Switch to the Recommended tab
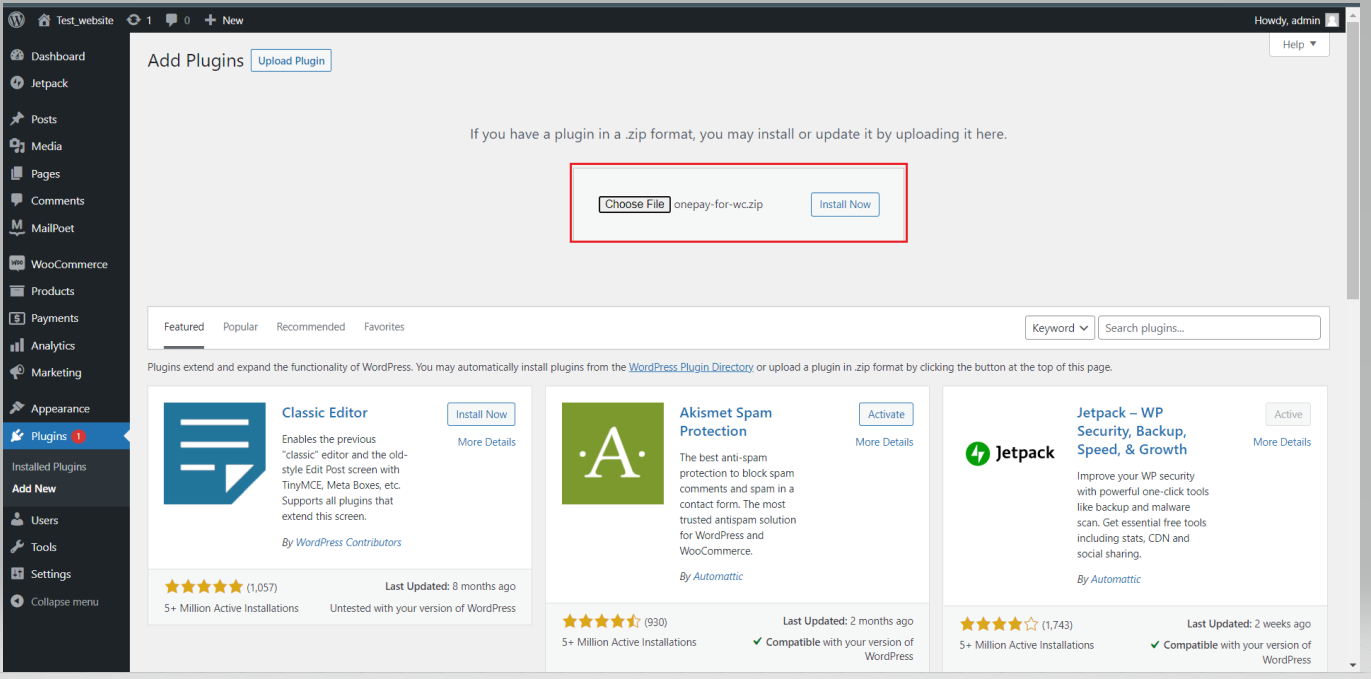This screenshot has width=1371, height=679. [x=311, y=327]
